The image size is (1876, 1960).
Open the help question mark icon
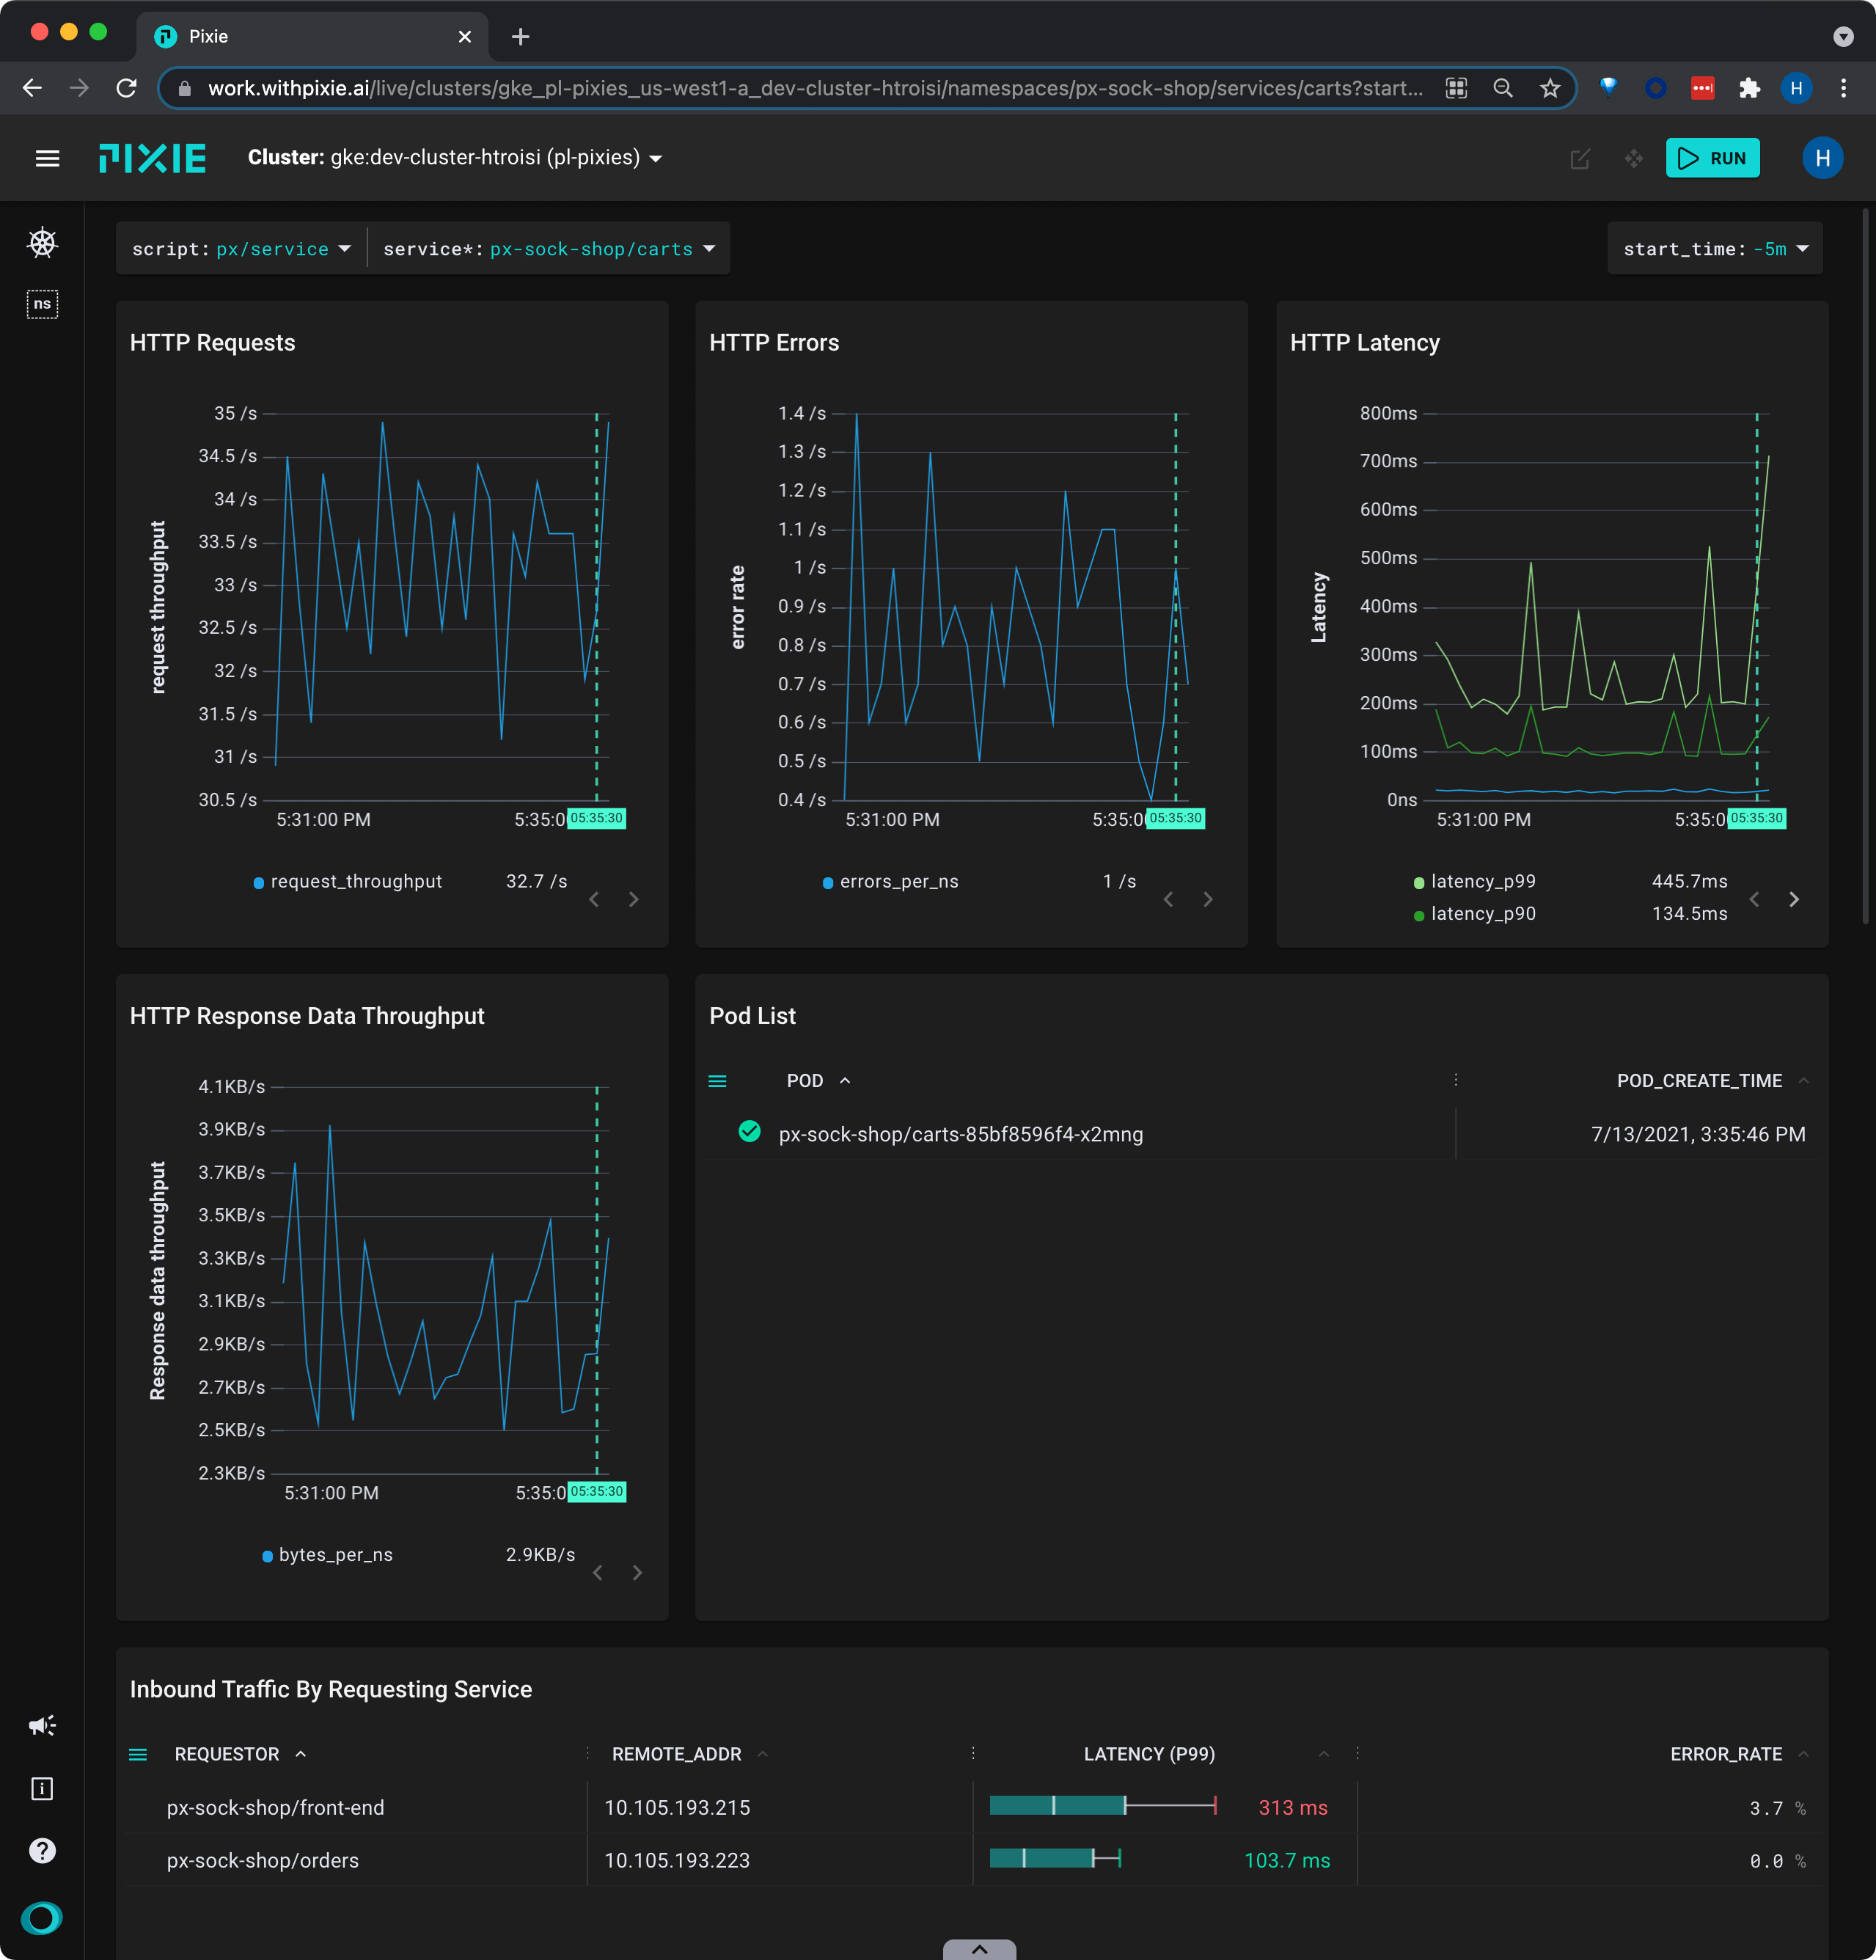click(42, 1850)
